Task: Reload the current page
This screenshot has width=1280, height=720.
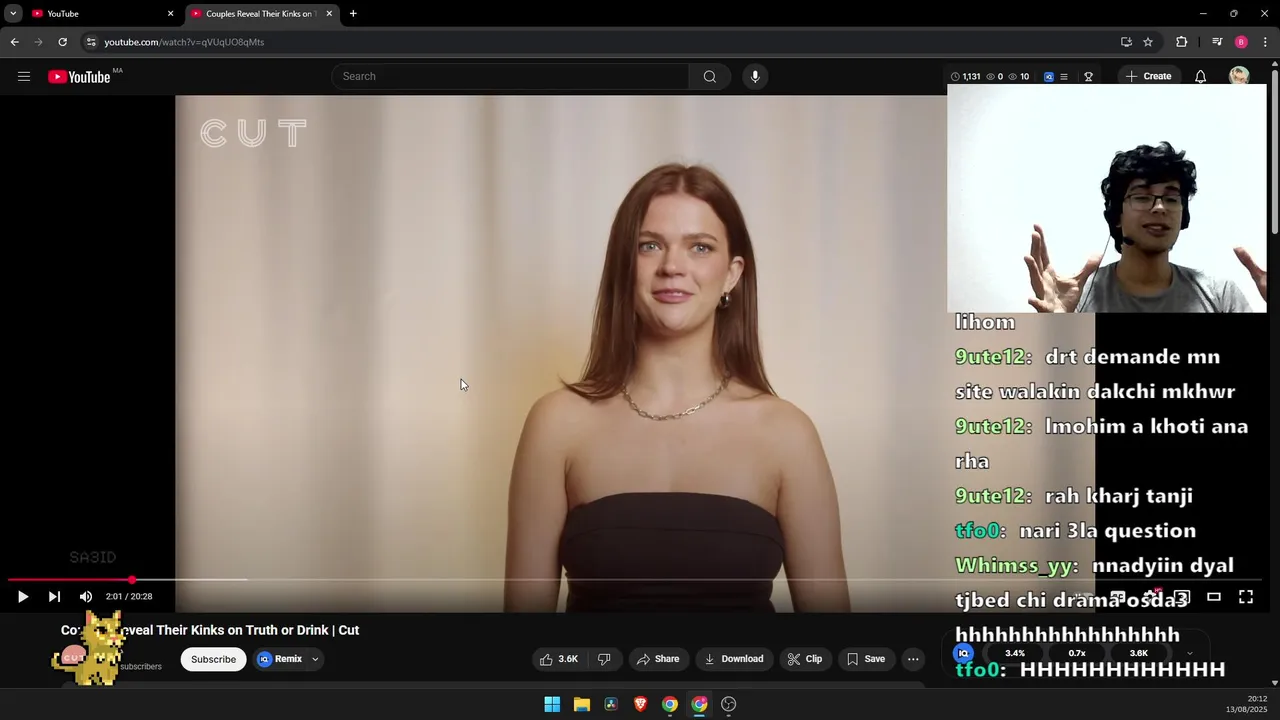Action: point(62,42)
